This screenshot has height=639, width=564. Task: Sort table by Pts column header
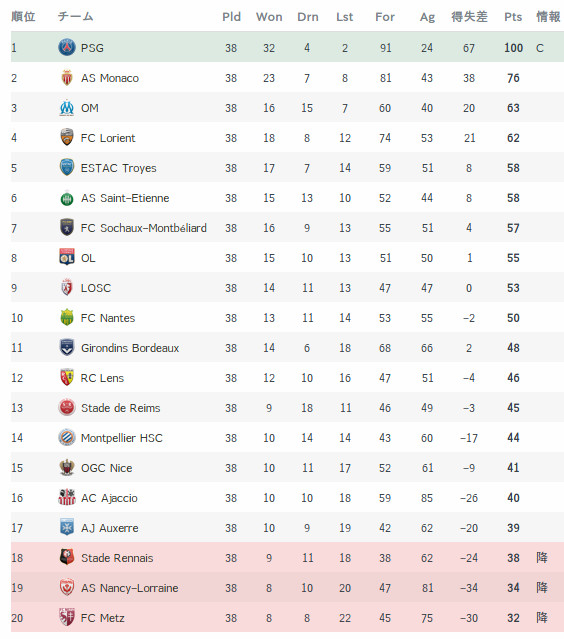click(x=513, y=17)
